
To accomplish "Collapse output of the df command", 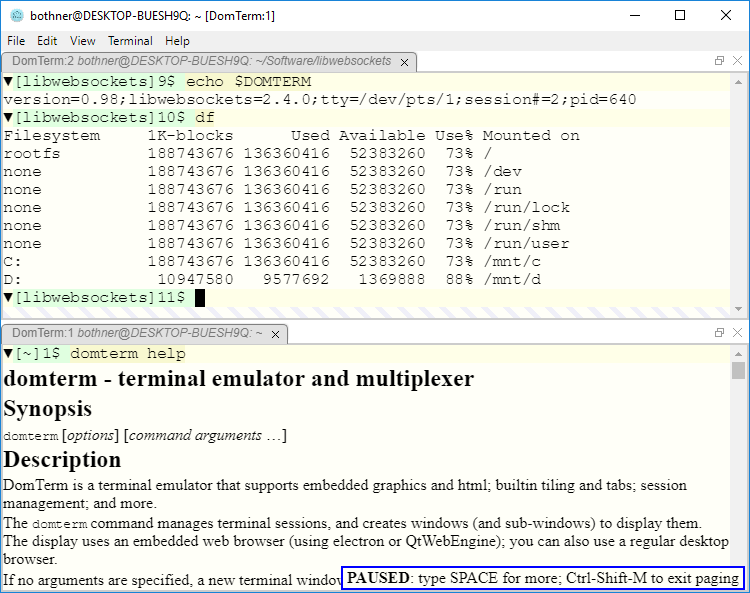I will click(8, 118).
